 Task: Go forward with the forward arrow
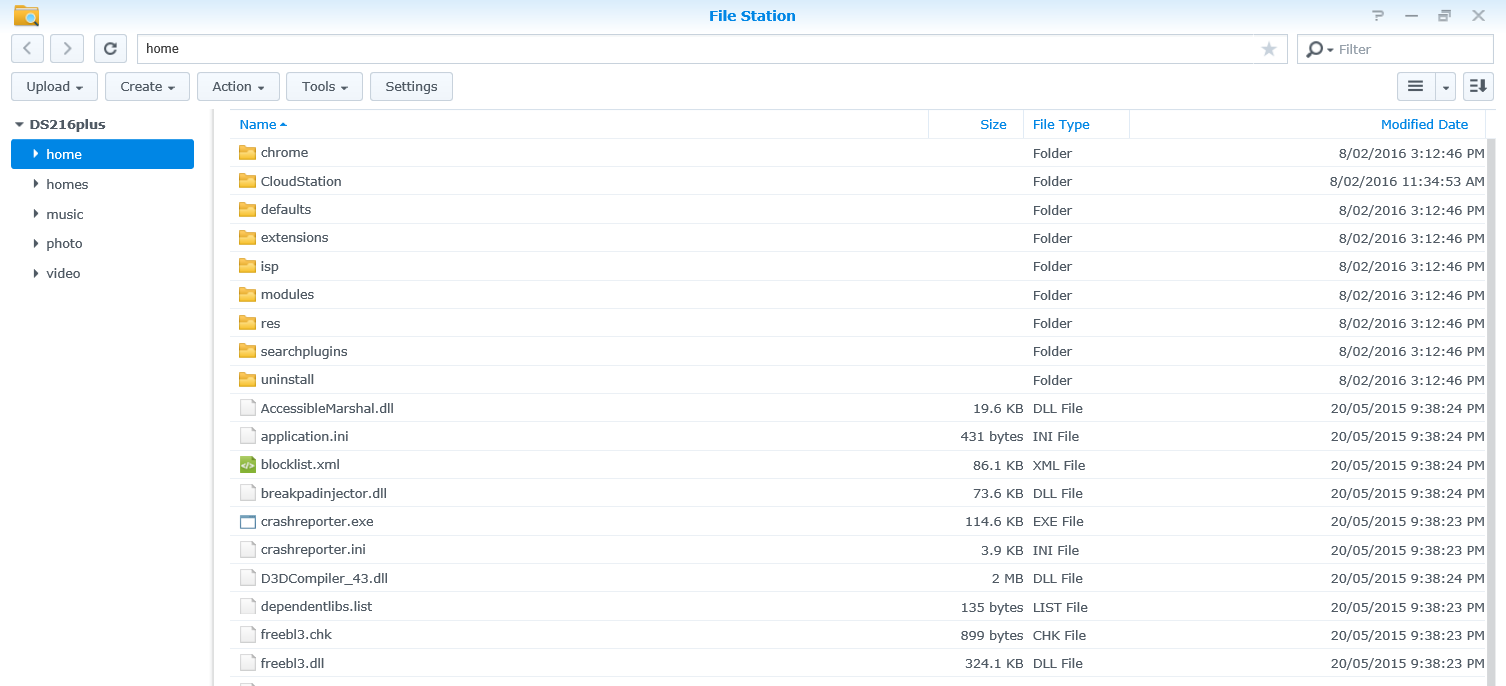(x=66, y=48)
